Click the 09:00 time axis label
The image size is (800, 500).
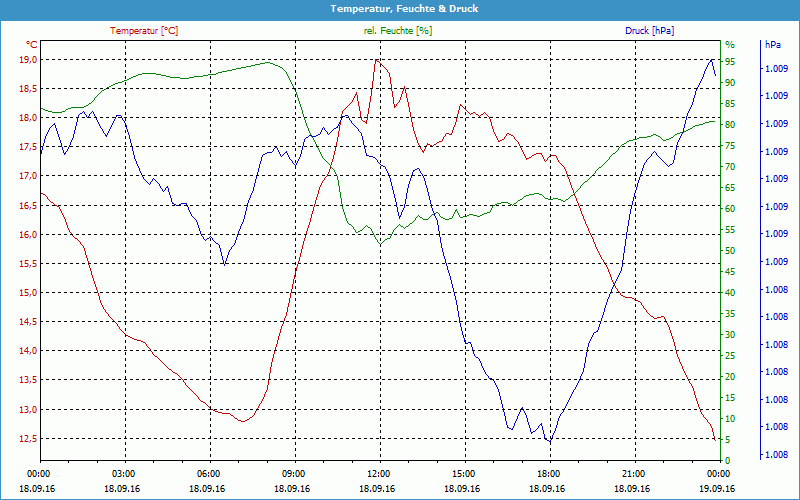(x=292, y=474)
